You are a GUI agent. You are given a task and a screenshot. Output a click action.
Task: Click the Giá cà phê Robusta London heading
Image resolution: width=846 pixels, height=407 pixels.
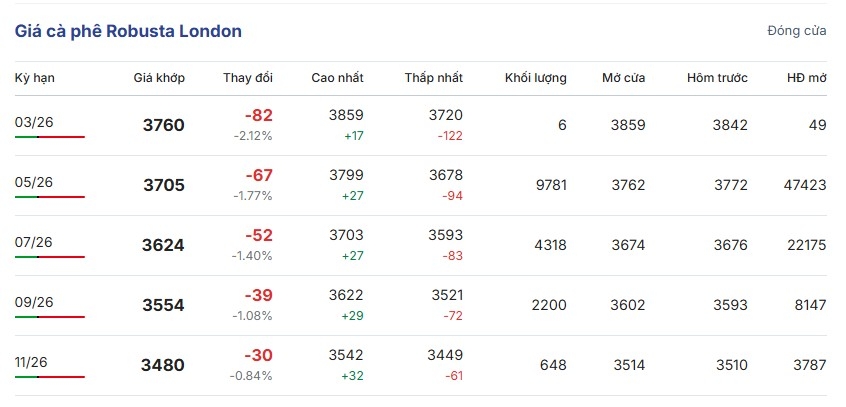128,31
